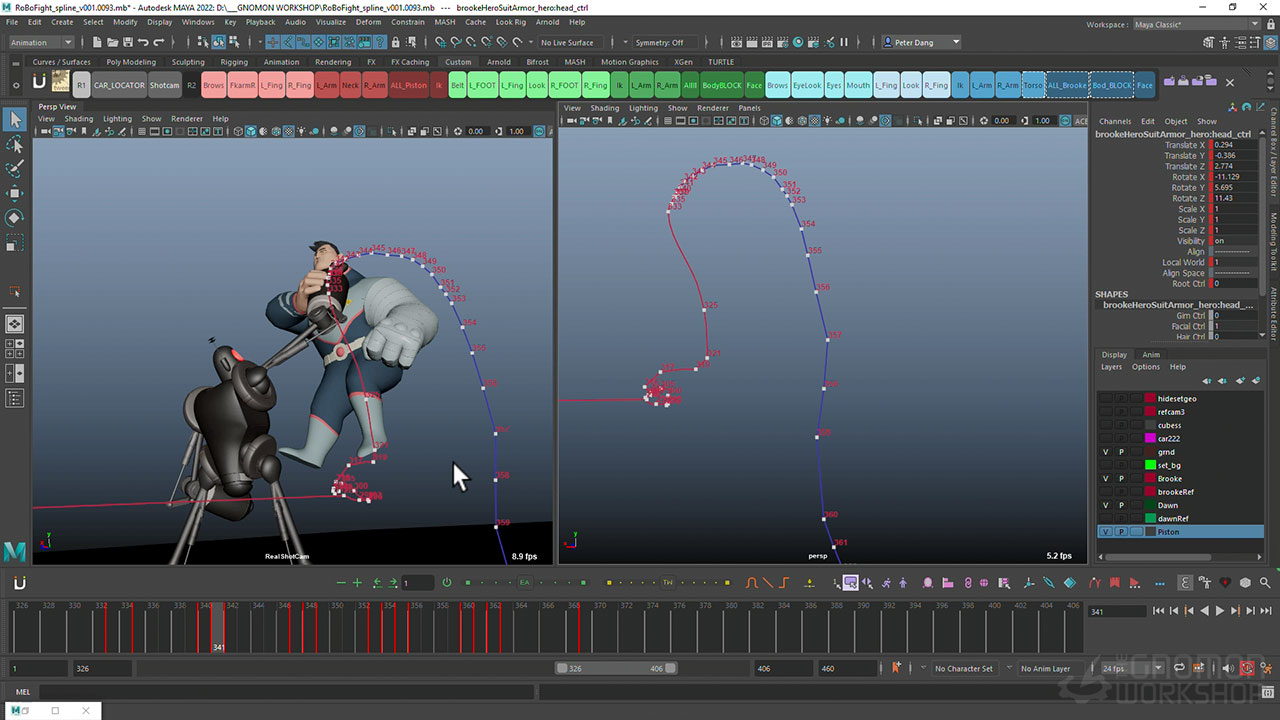Click the Auto Keyframe toggle icon
Screen dimensions: 1280x720
[1247, 668]
